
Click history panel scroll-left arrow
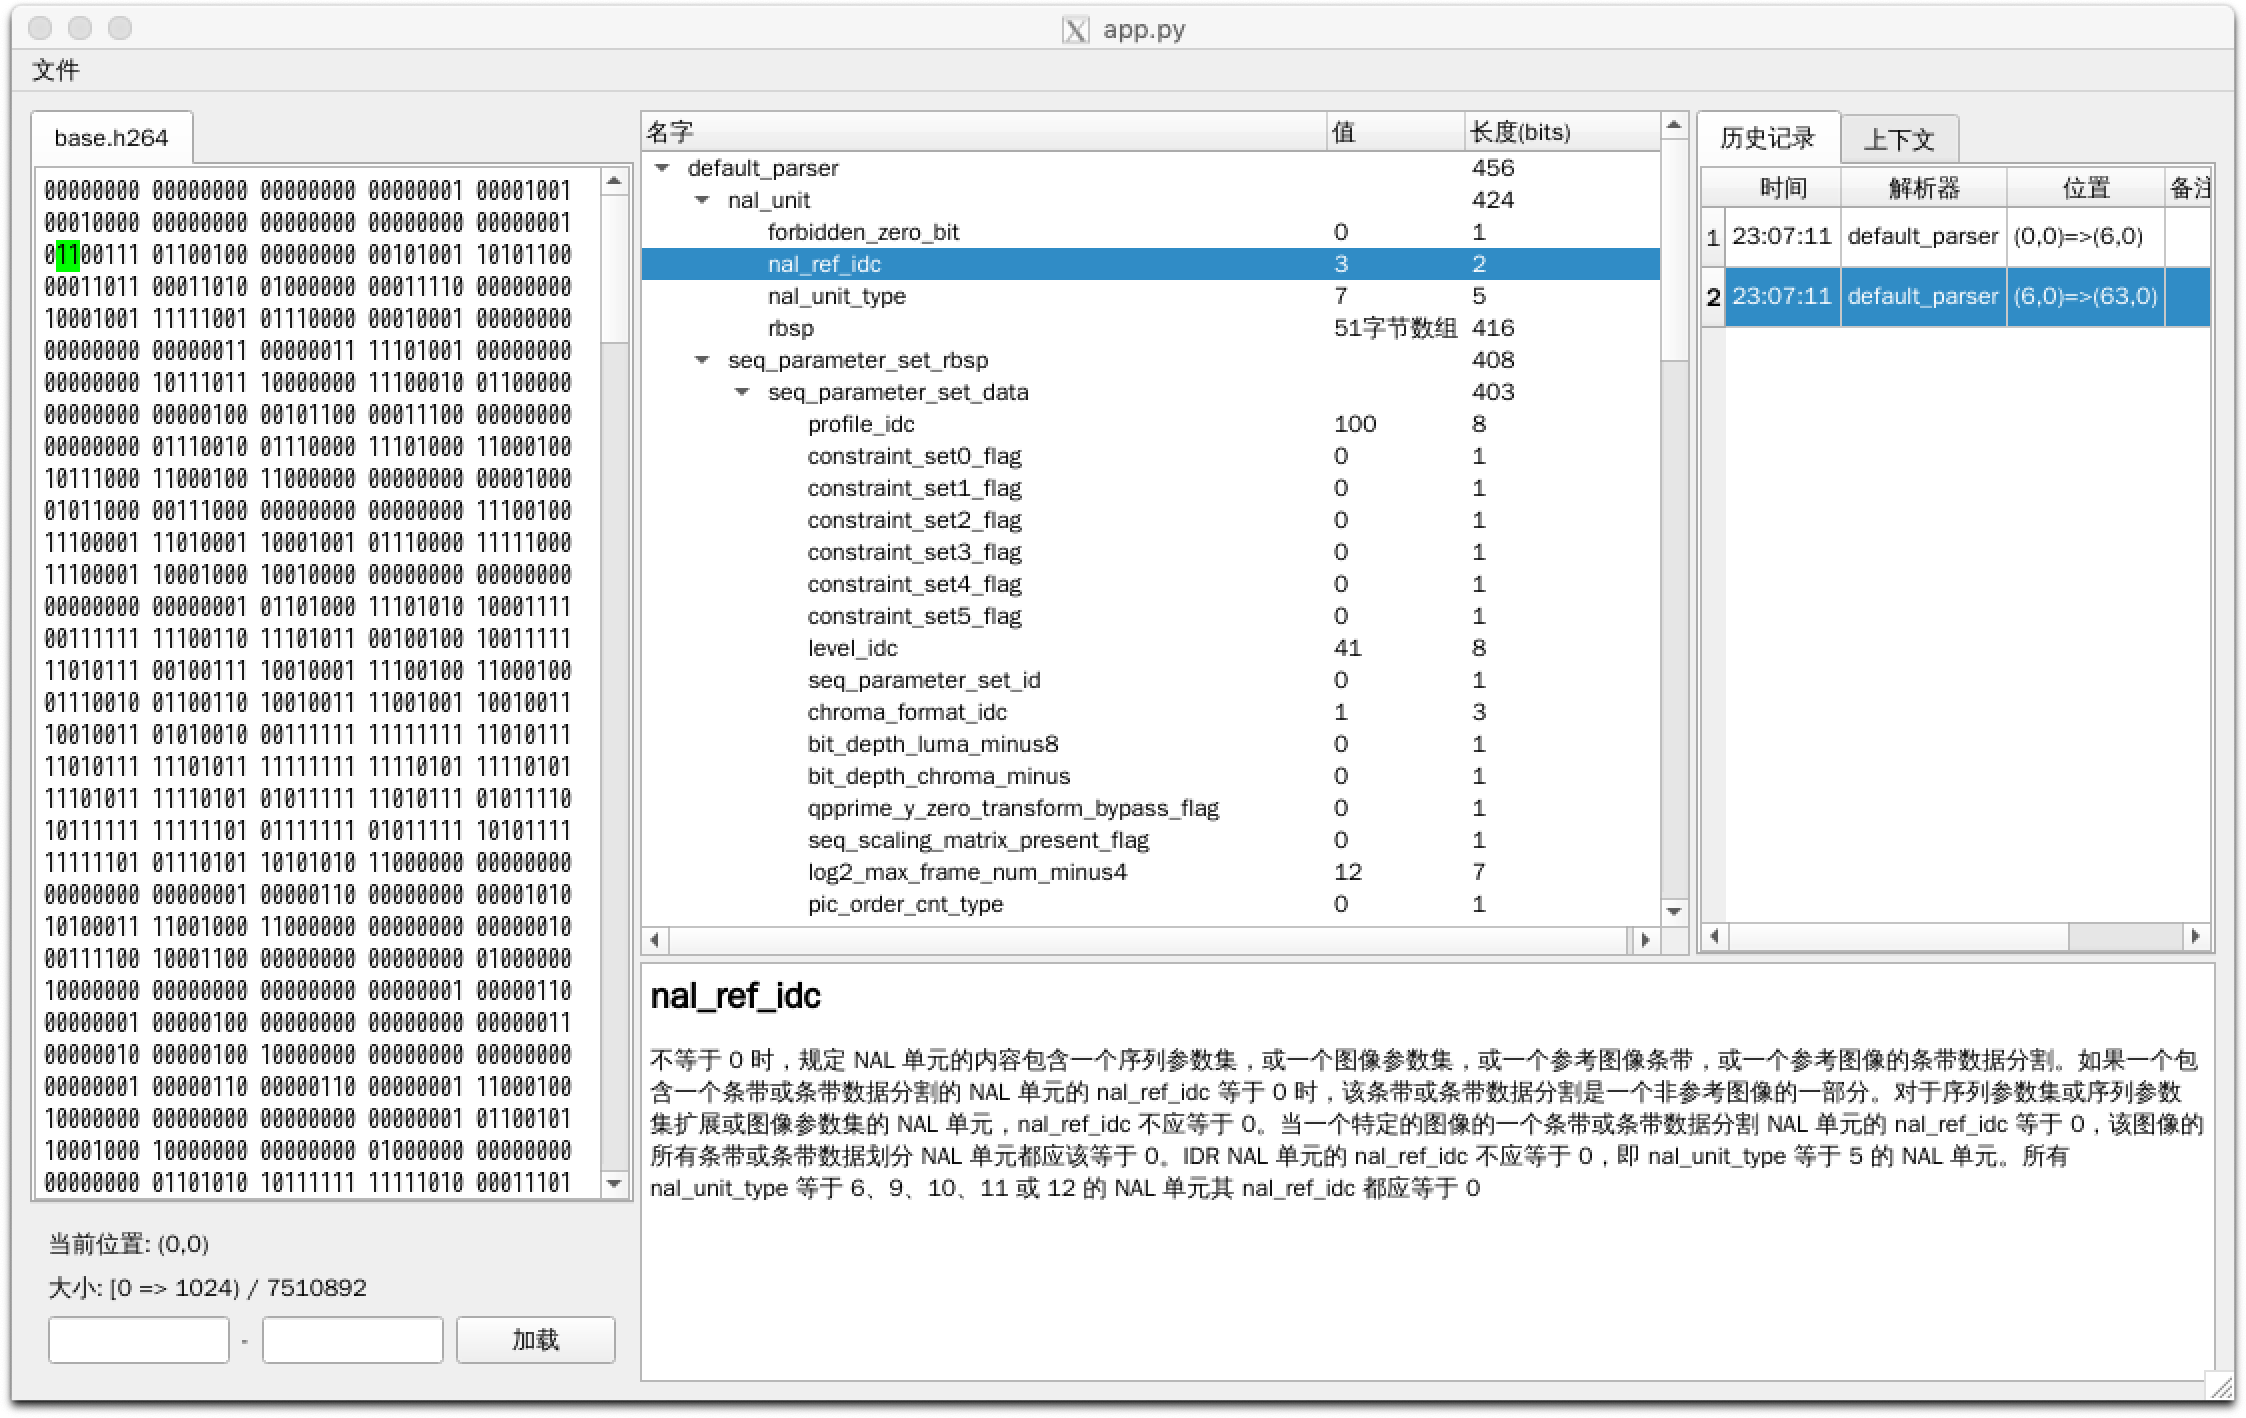click(x=1714, y=936)
